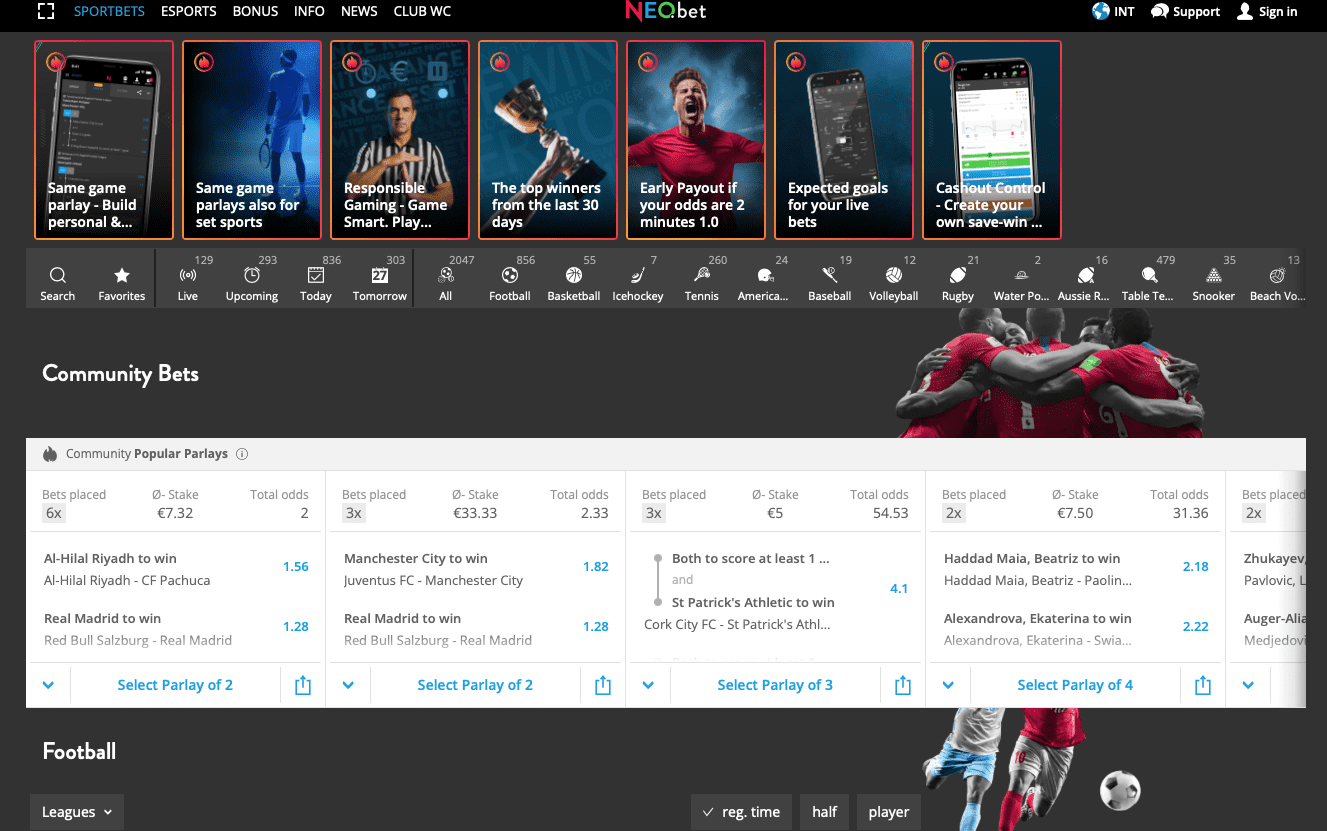The image size is (1327, 831).
Task: Toggle the reg. time filter
Action: [x=742, y=812]
